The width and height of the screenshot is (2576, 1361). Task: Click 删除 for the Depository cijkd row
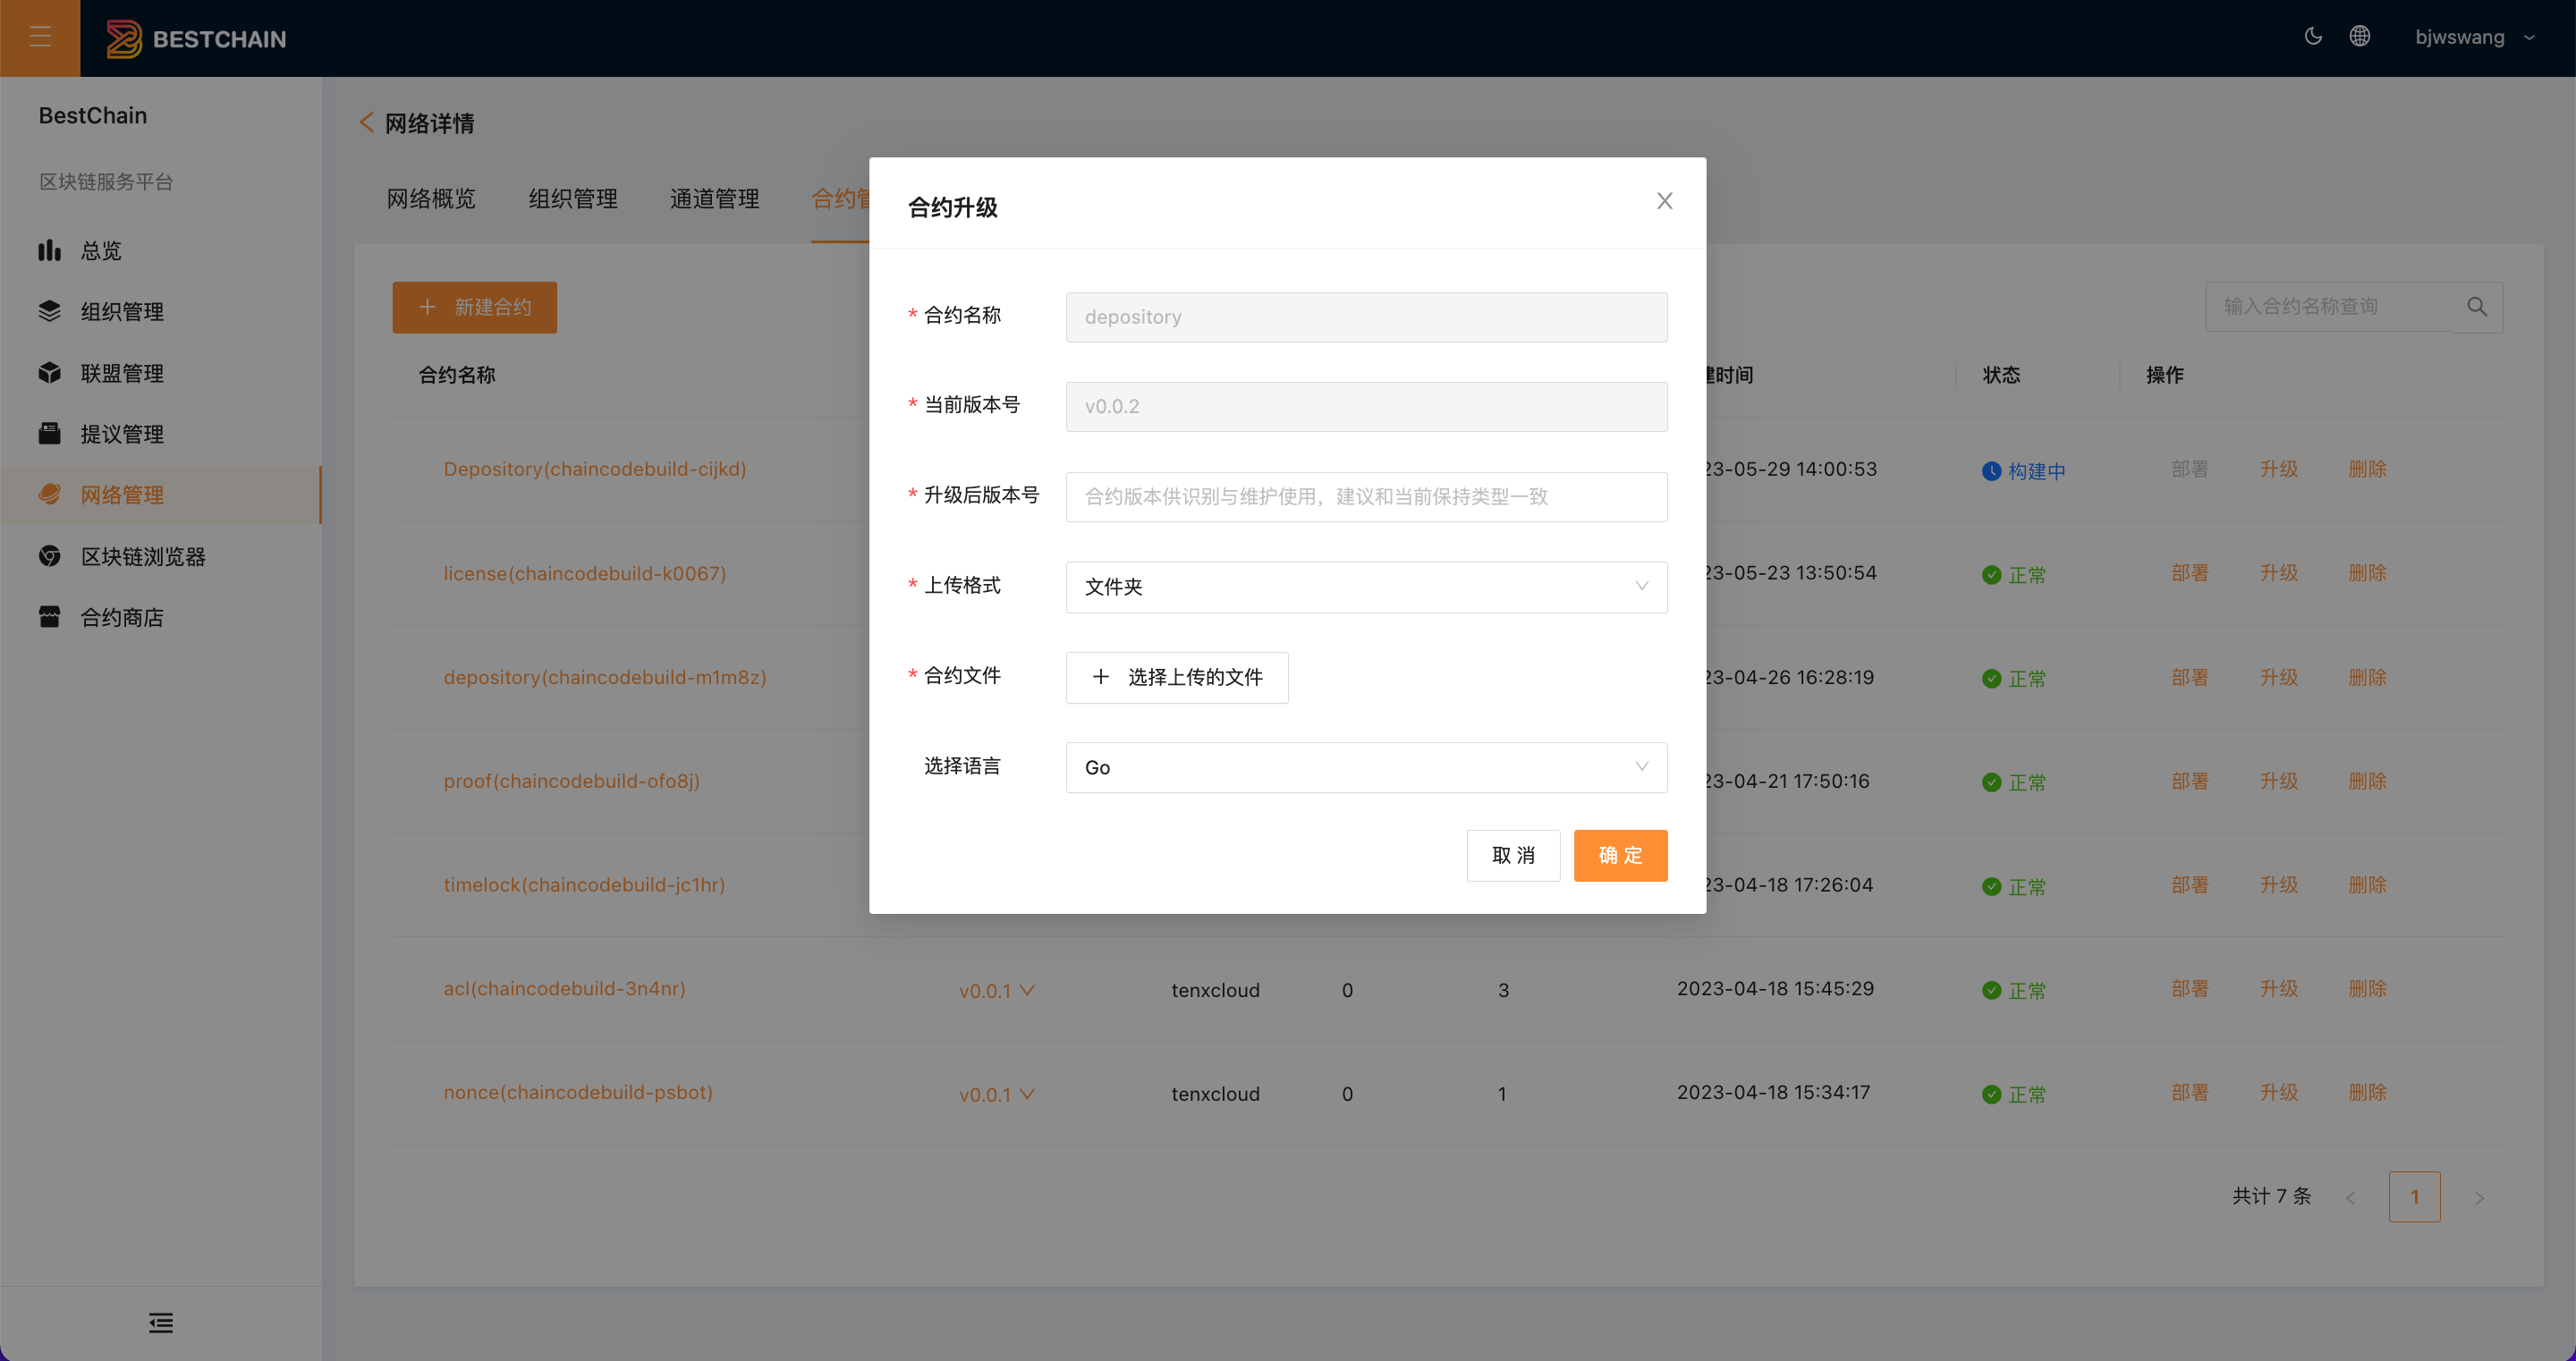(x=2367, y=469)
